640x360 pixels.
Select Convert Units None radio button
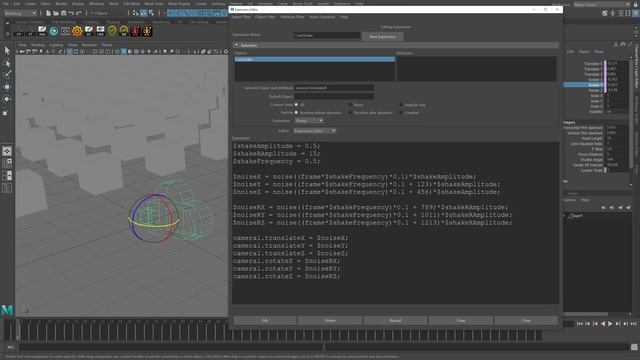[350, 105]
